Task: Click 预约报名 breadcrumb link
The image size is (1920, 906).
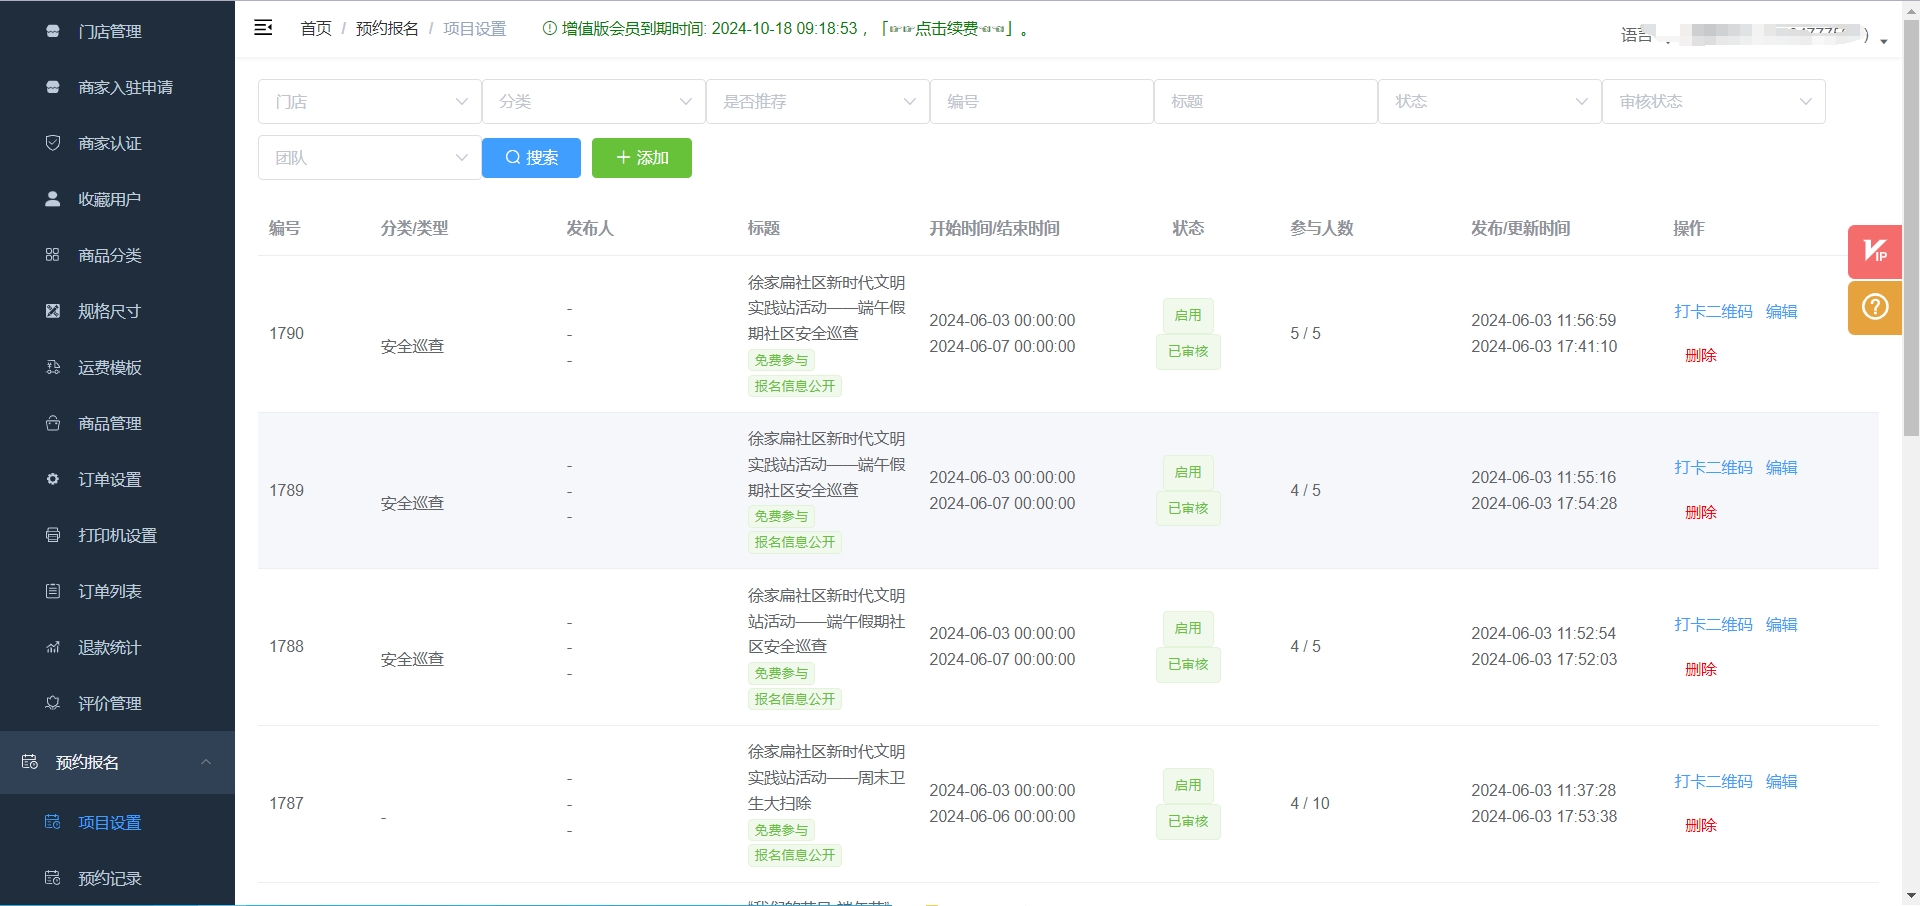Action: pyautogui.click(x=387, y=29)
